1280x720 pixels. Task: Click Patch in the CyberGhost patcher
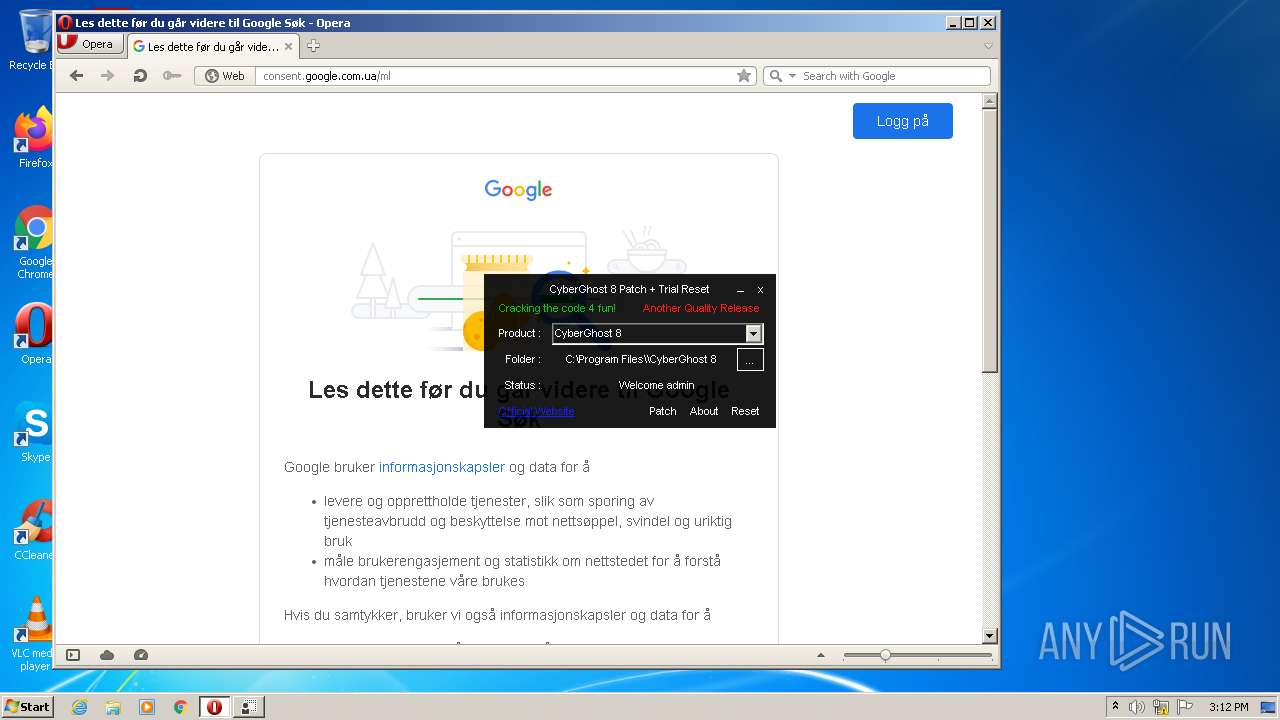click(x=663, y=411)
